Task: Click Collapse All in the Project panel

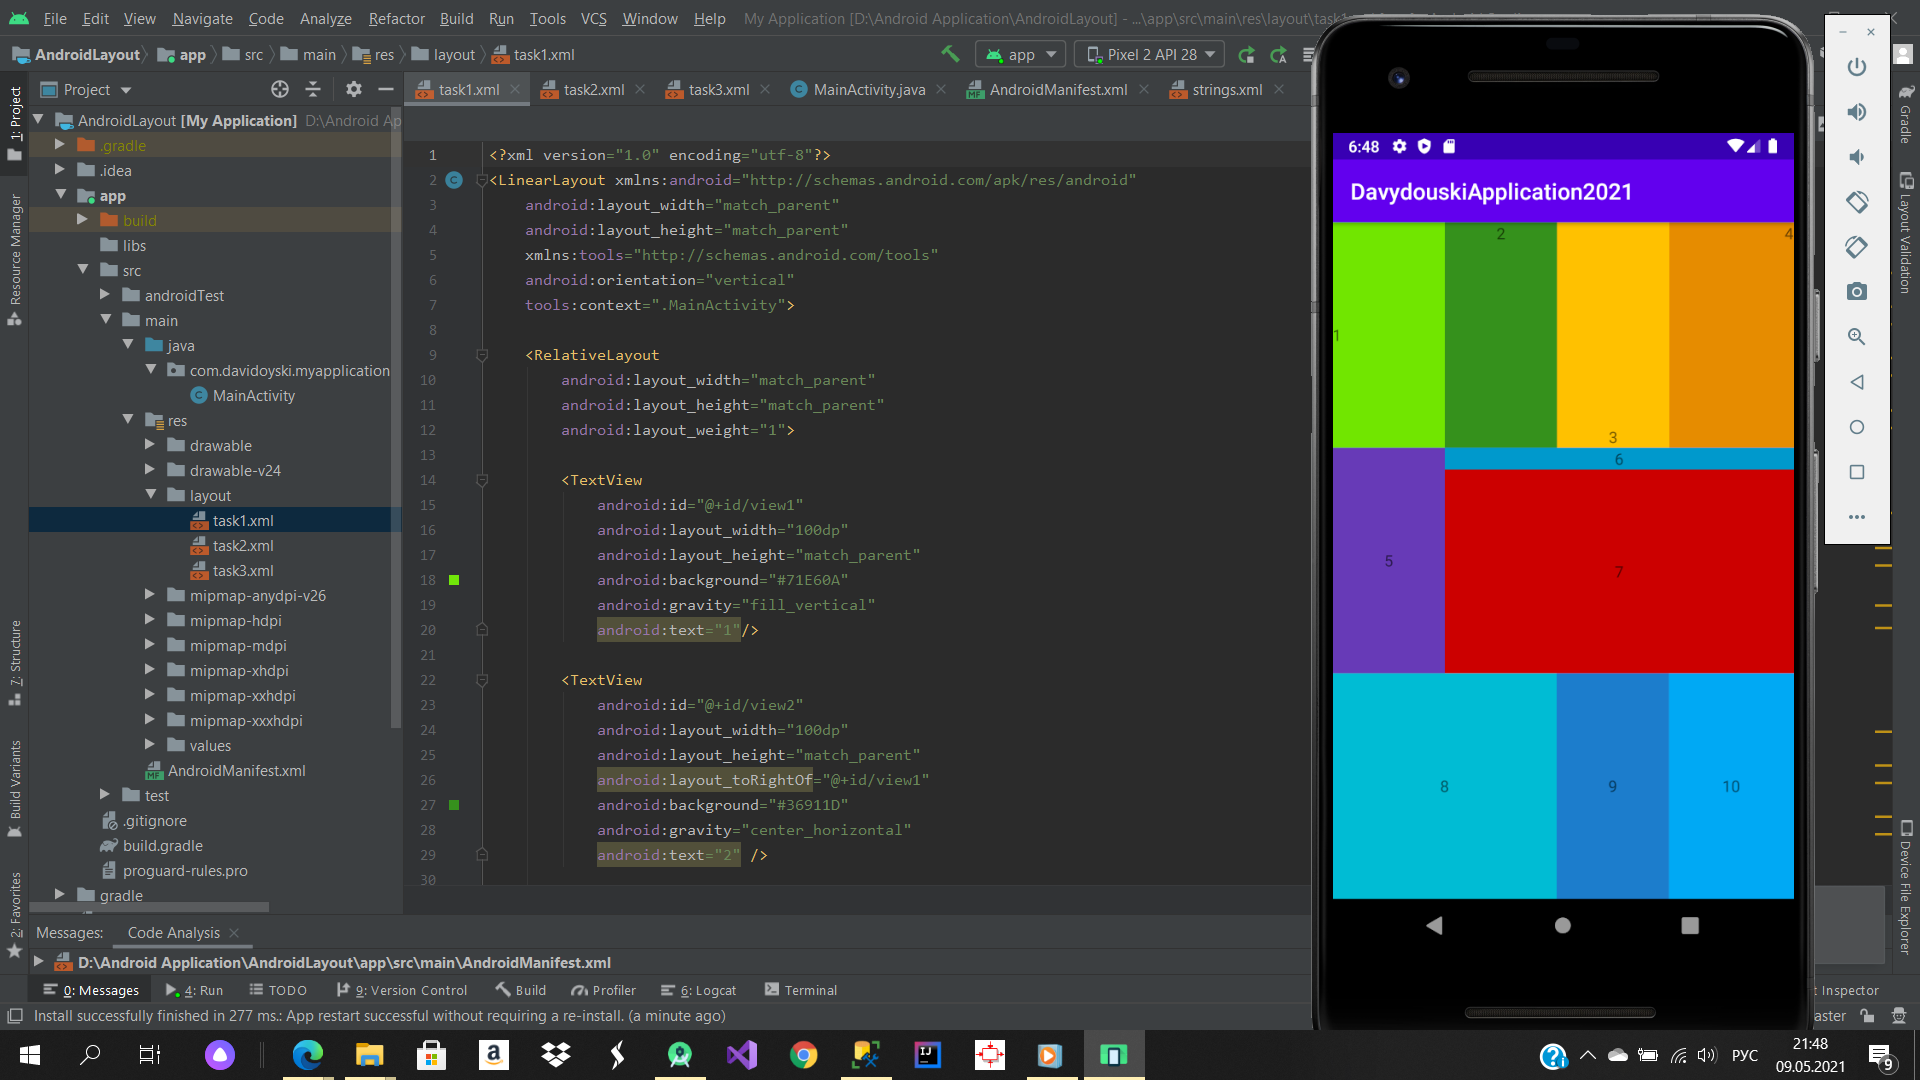Action: pyautogui.click(x=313, y=89)
